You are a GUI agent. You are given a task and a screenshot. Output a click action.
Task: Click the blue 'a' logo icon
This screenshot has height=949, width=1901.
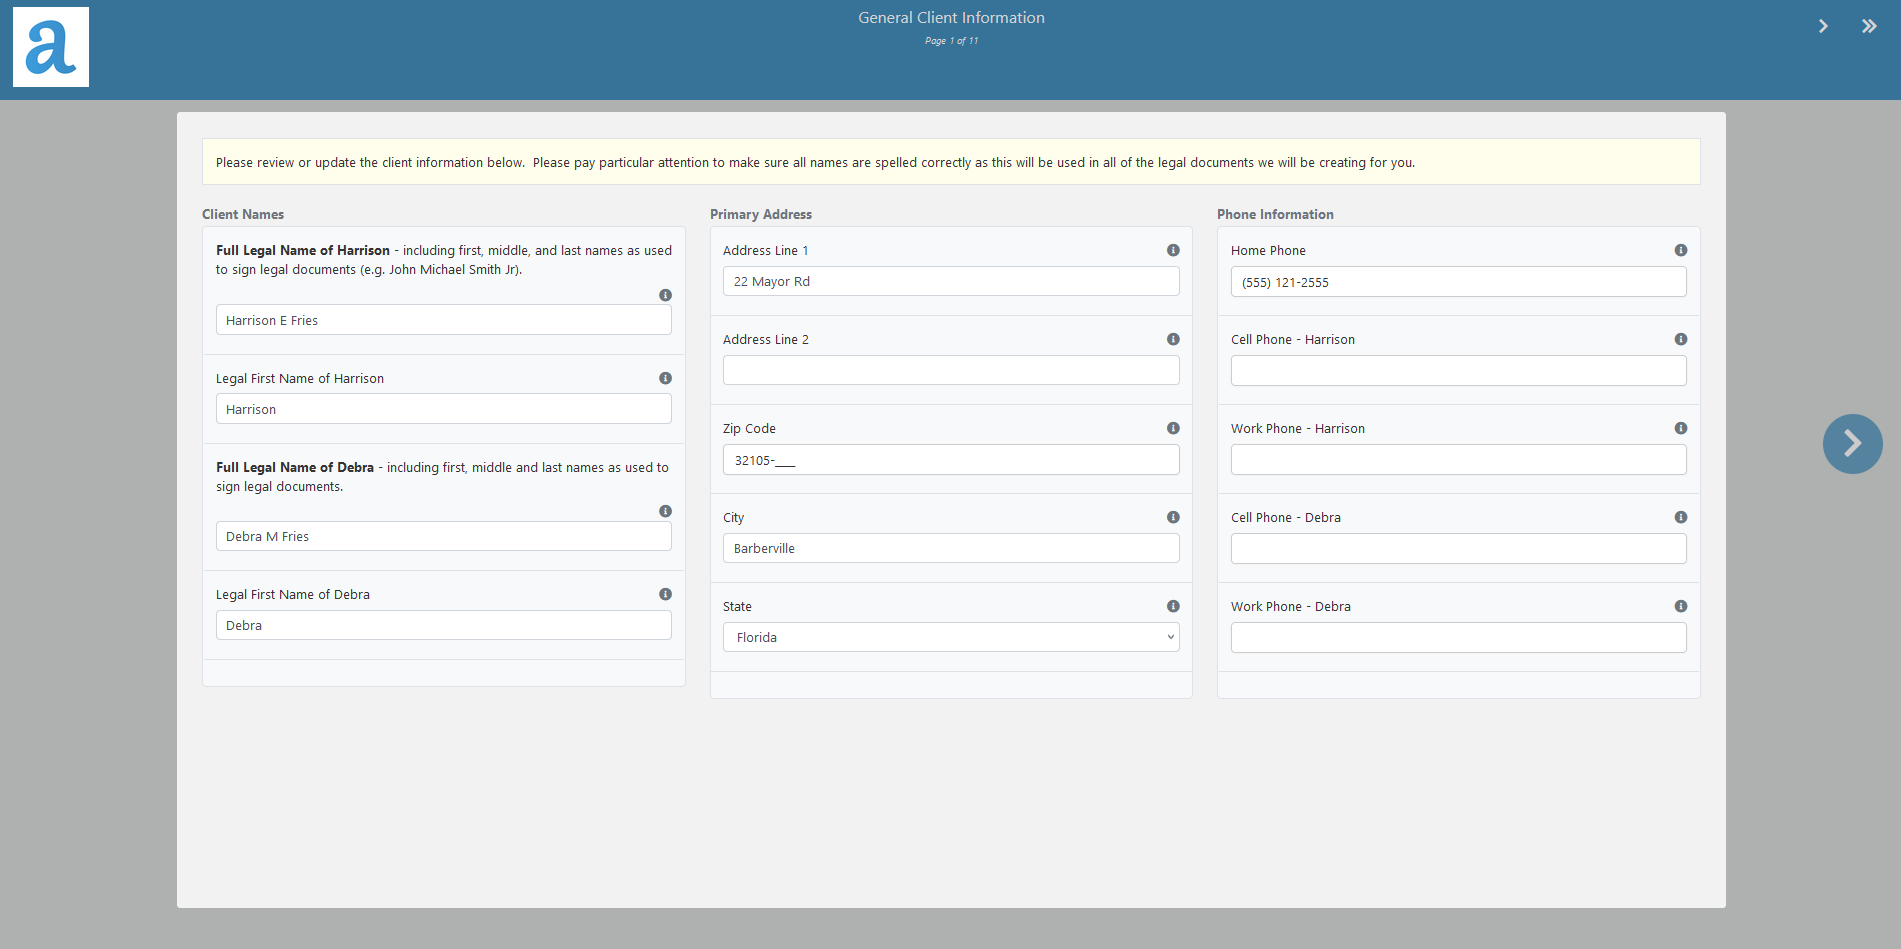click(51, 47)
